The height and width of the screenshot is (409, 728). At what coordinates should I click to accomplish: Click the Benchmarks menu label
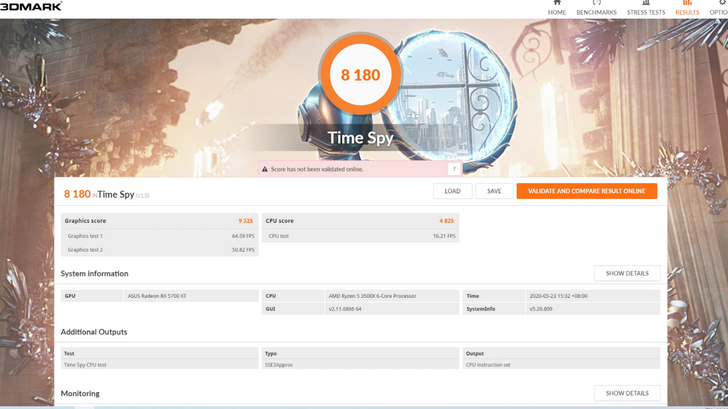click(x=596, y=13)
